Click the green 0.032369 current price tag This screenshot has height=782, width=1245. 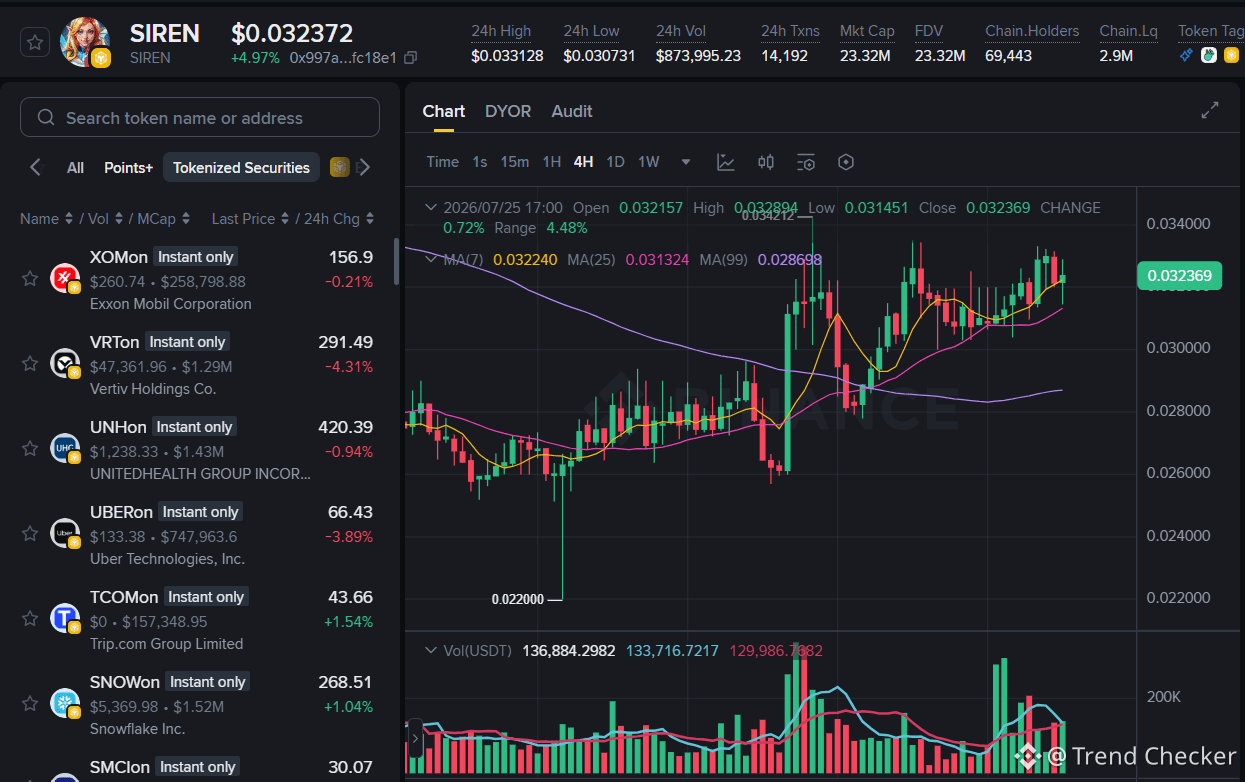click(1179, 276)
